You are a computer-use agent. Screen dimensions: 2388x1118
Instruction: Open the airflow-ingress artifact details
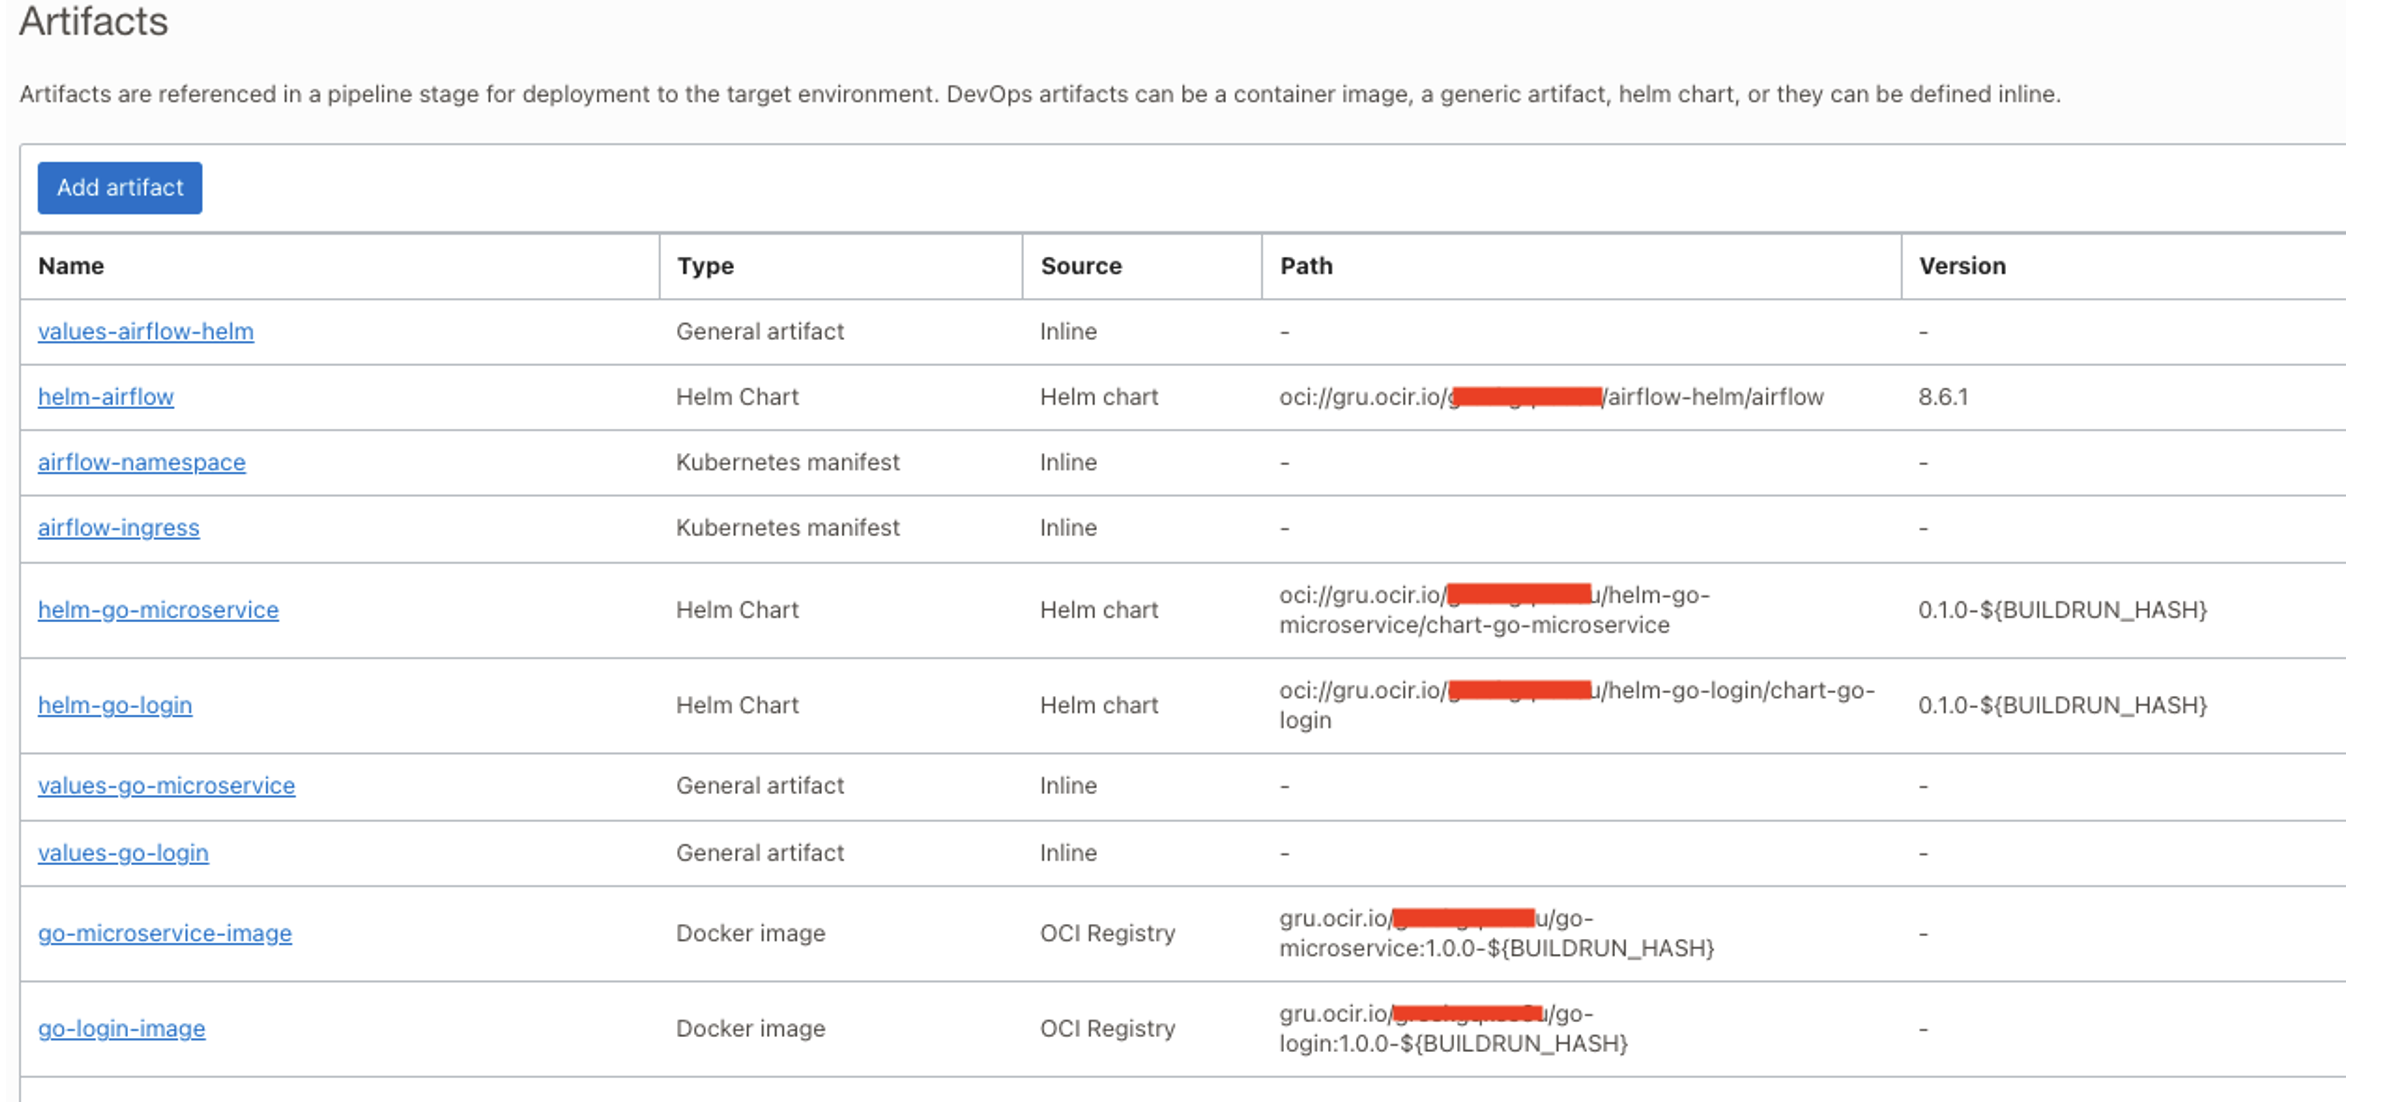click(x=118, y=527)
